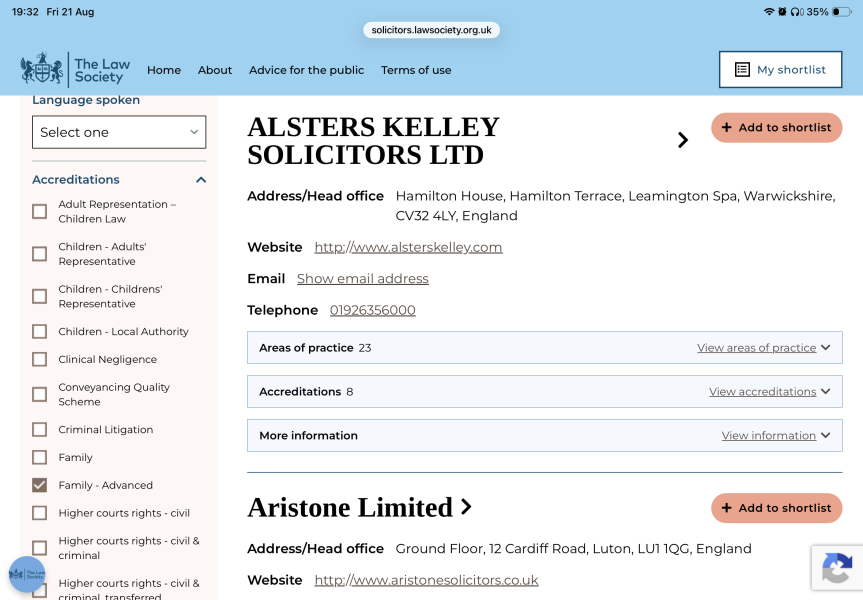
Task: Click the Accreditations heading in sidebar
Action: (x=76, y=179)
